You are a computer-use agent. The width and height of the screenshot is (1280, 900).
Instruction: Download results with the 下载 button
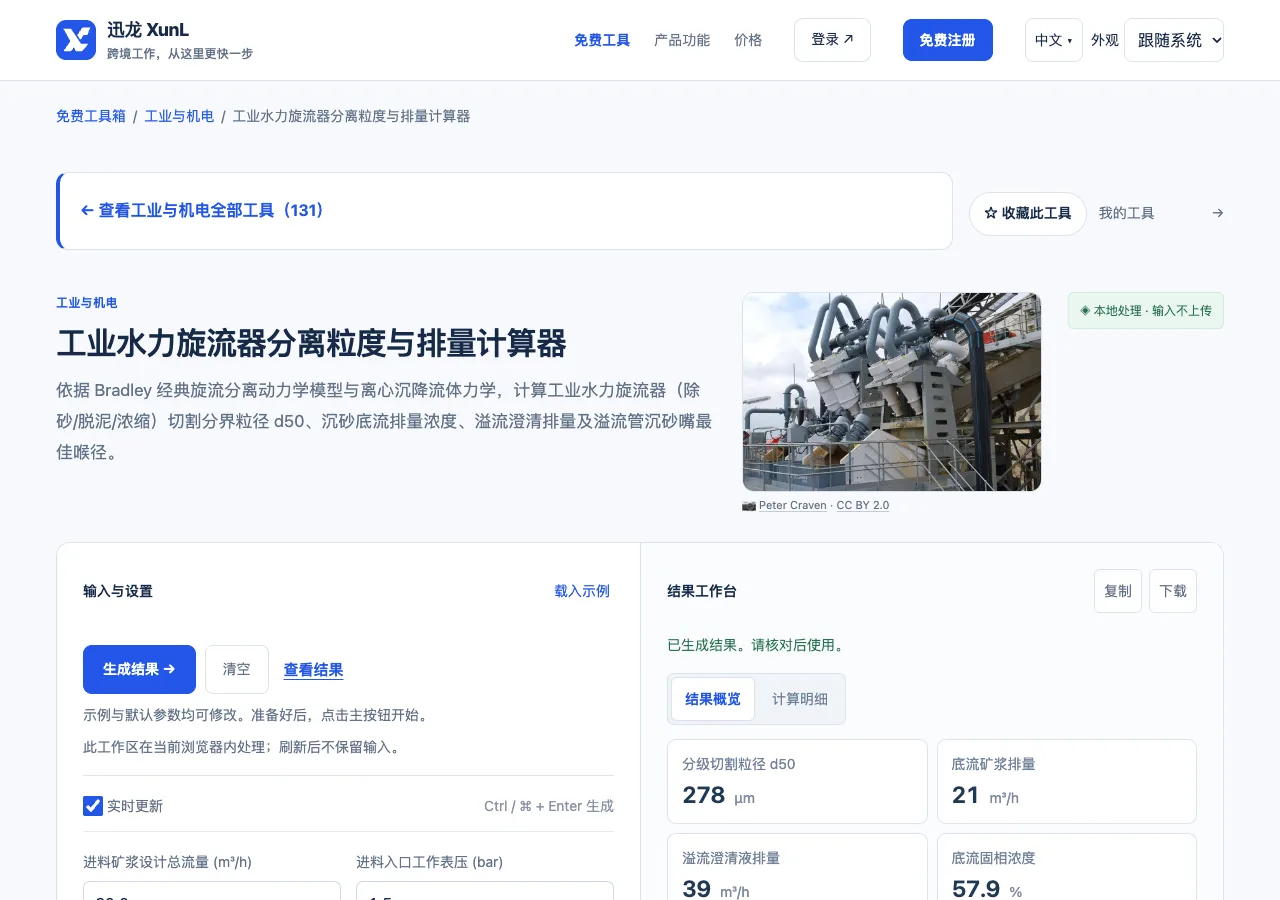[x=1173, y=591]
